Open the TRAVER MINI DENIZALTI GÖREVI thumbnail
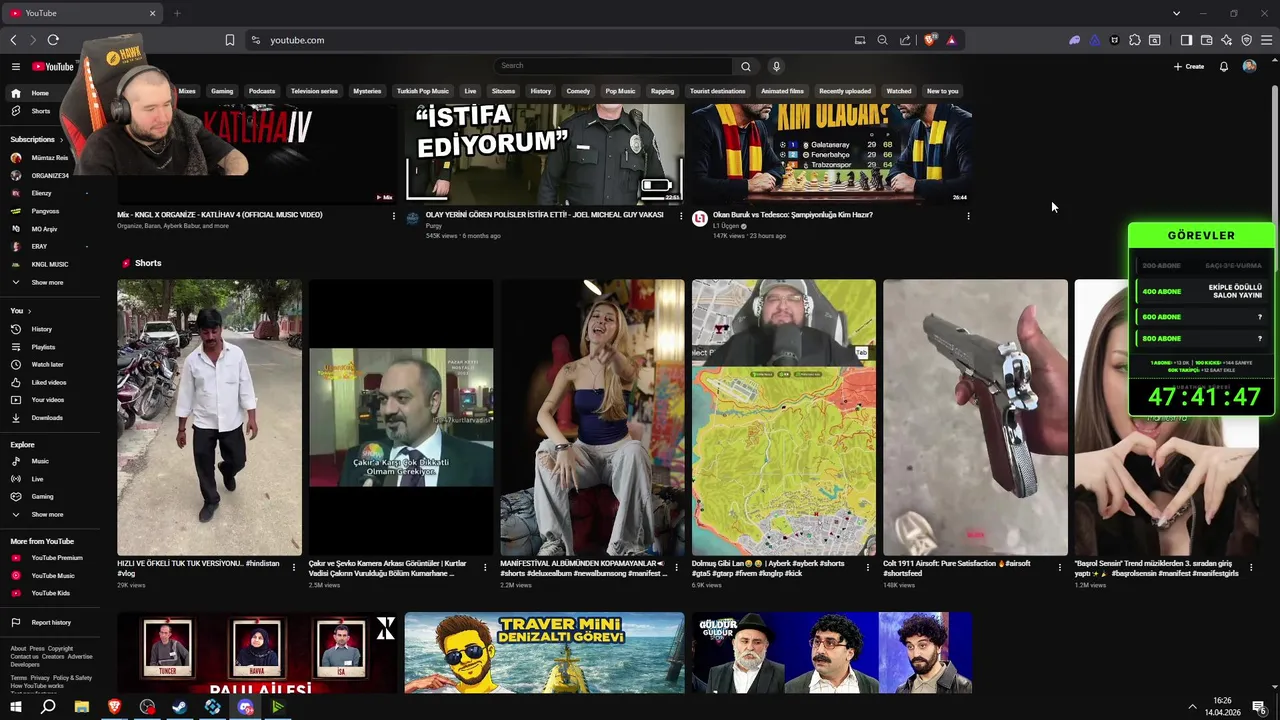Image resolution: width=1280 pixels, height=720 pixels. point(544,653)
